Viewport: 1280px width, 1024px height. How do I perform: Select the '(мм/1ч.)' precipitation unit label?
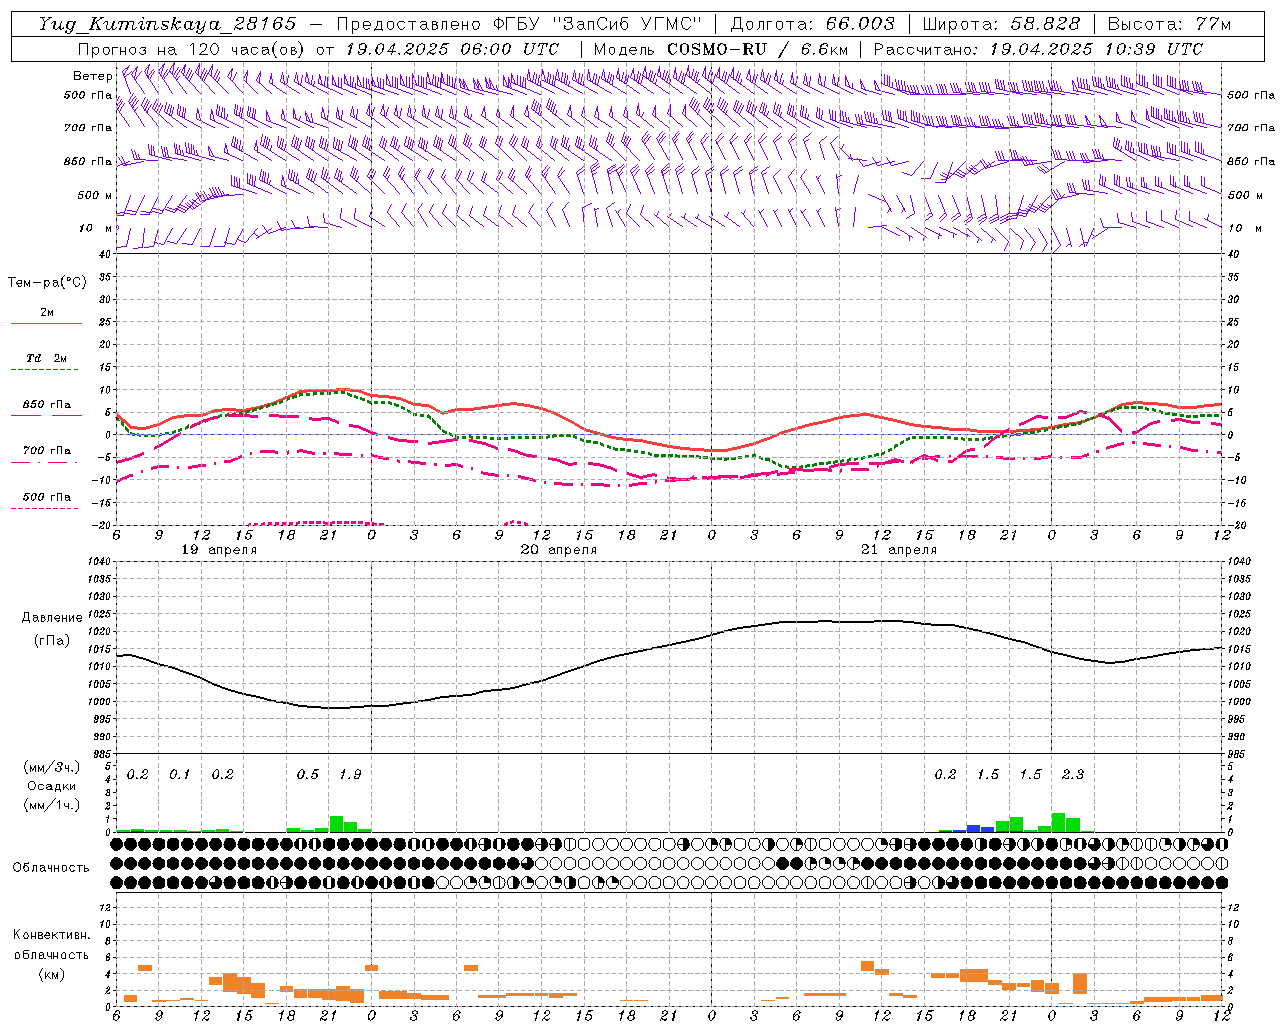(x=51, y=805)
